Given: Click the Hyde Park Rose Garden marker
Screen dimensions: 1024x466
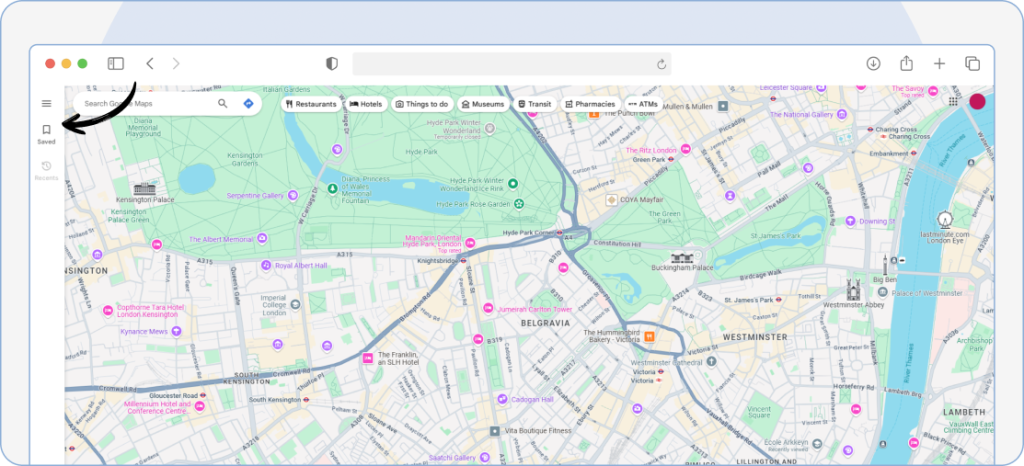Looking at the screenshot, I should point(519,204).
